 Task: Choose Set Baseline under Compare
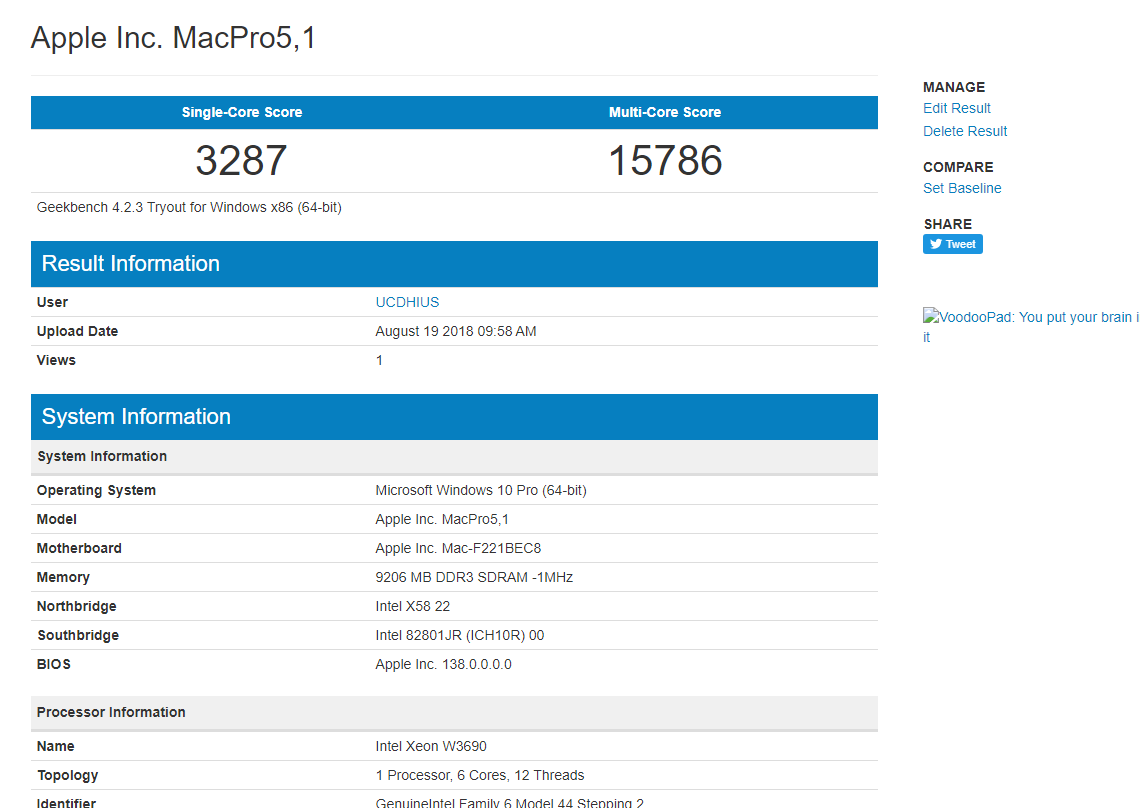(962, 188)
